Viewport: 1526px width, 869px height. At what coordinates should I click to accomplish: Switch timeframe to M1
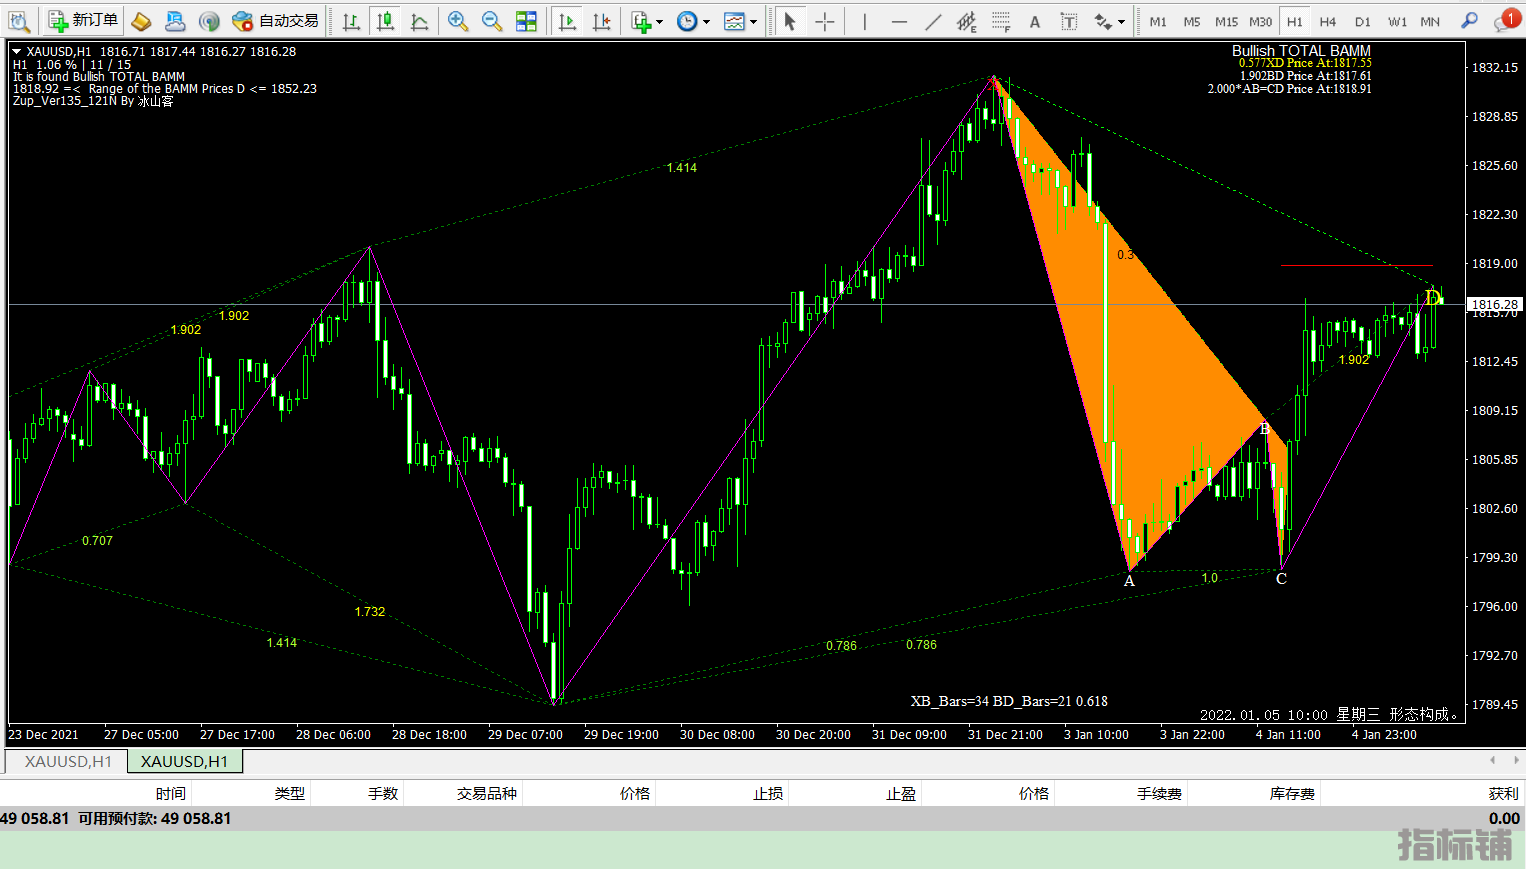pos(1158,21)
